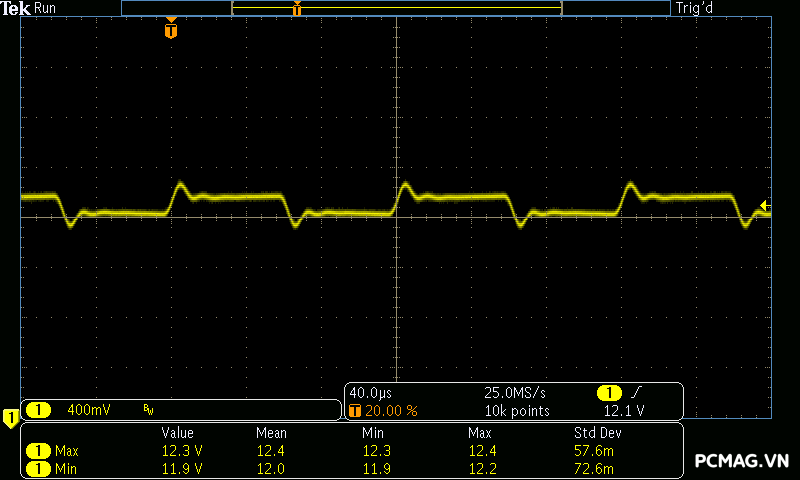Select the Min measurement row badge
The width and height of the screenshot is (800, 480).
point(39,468)
